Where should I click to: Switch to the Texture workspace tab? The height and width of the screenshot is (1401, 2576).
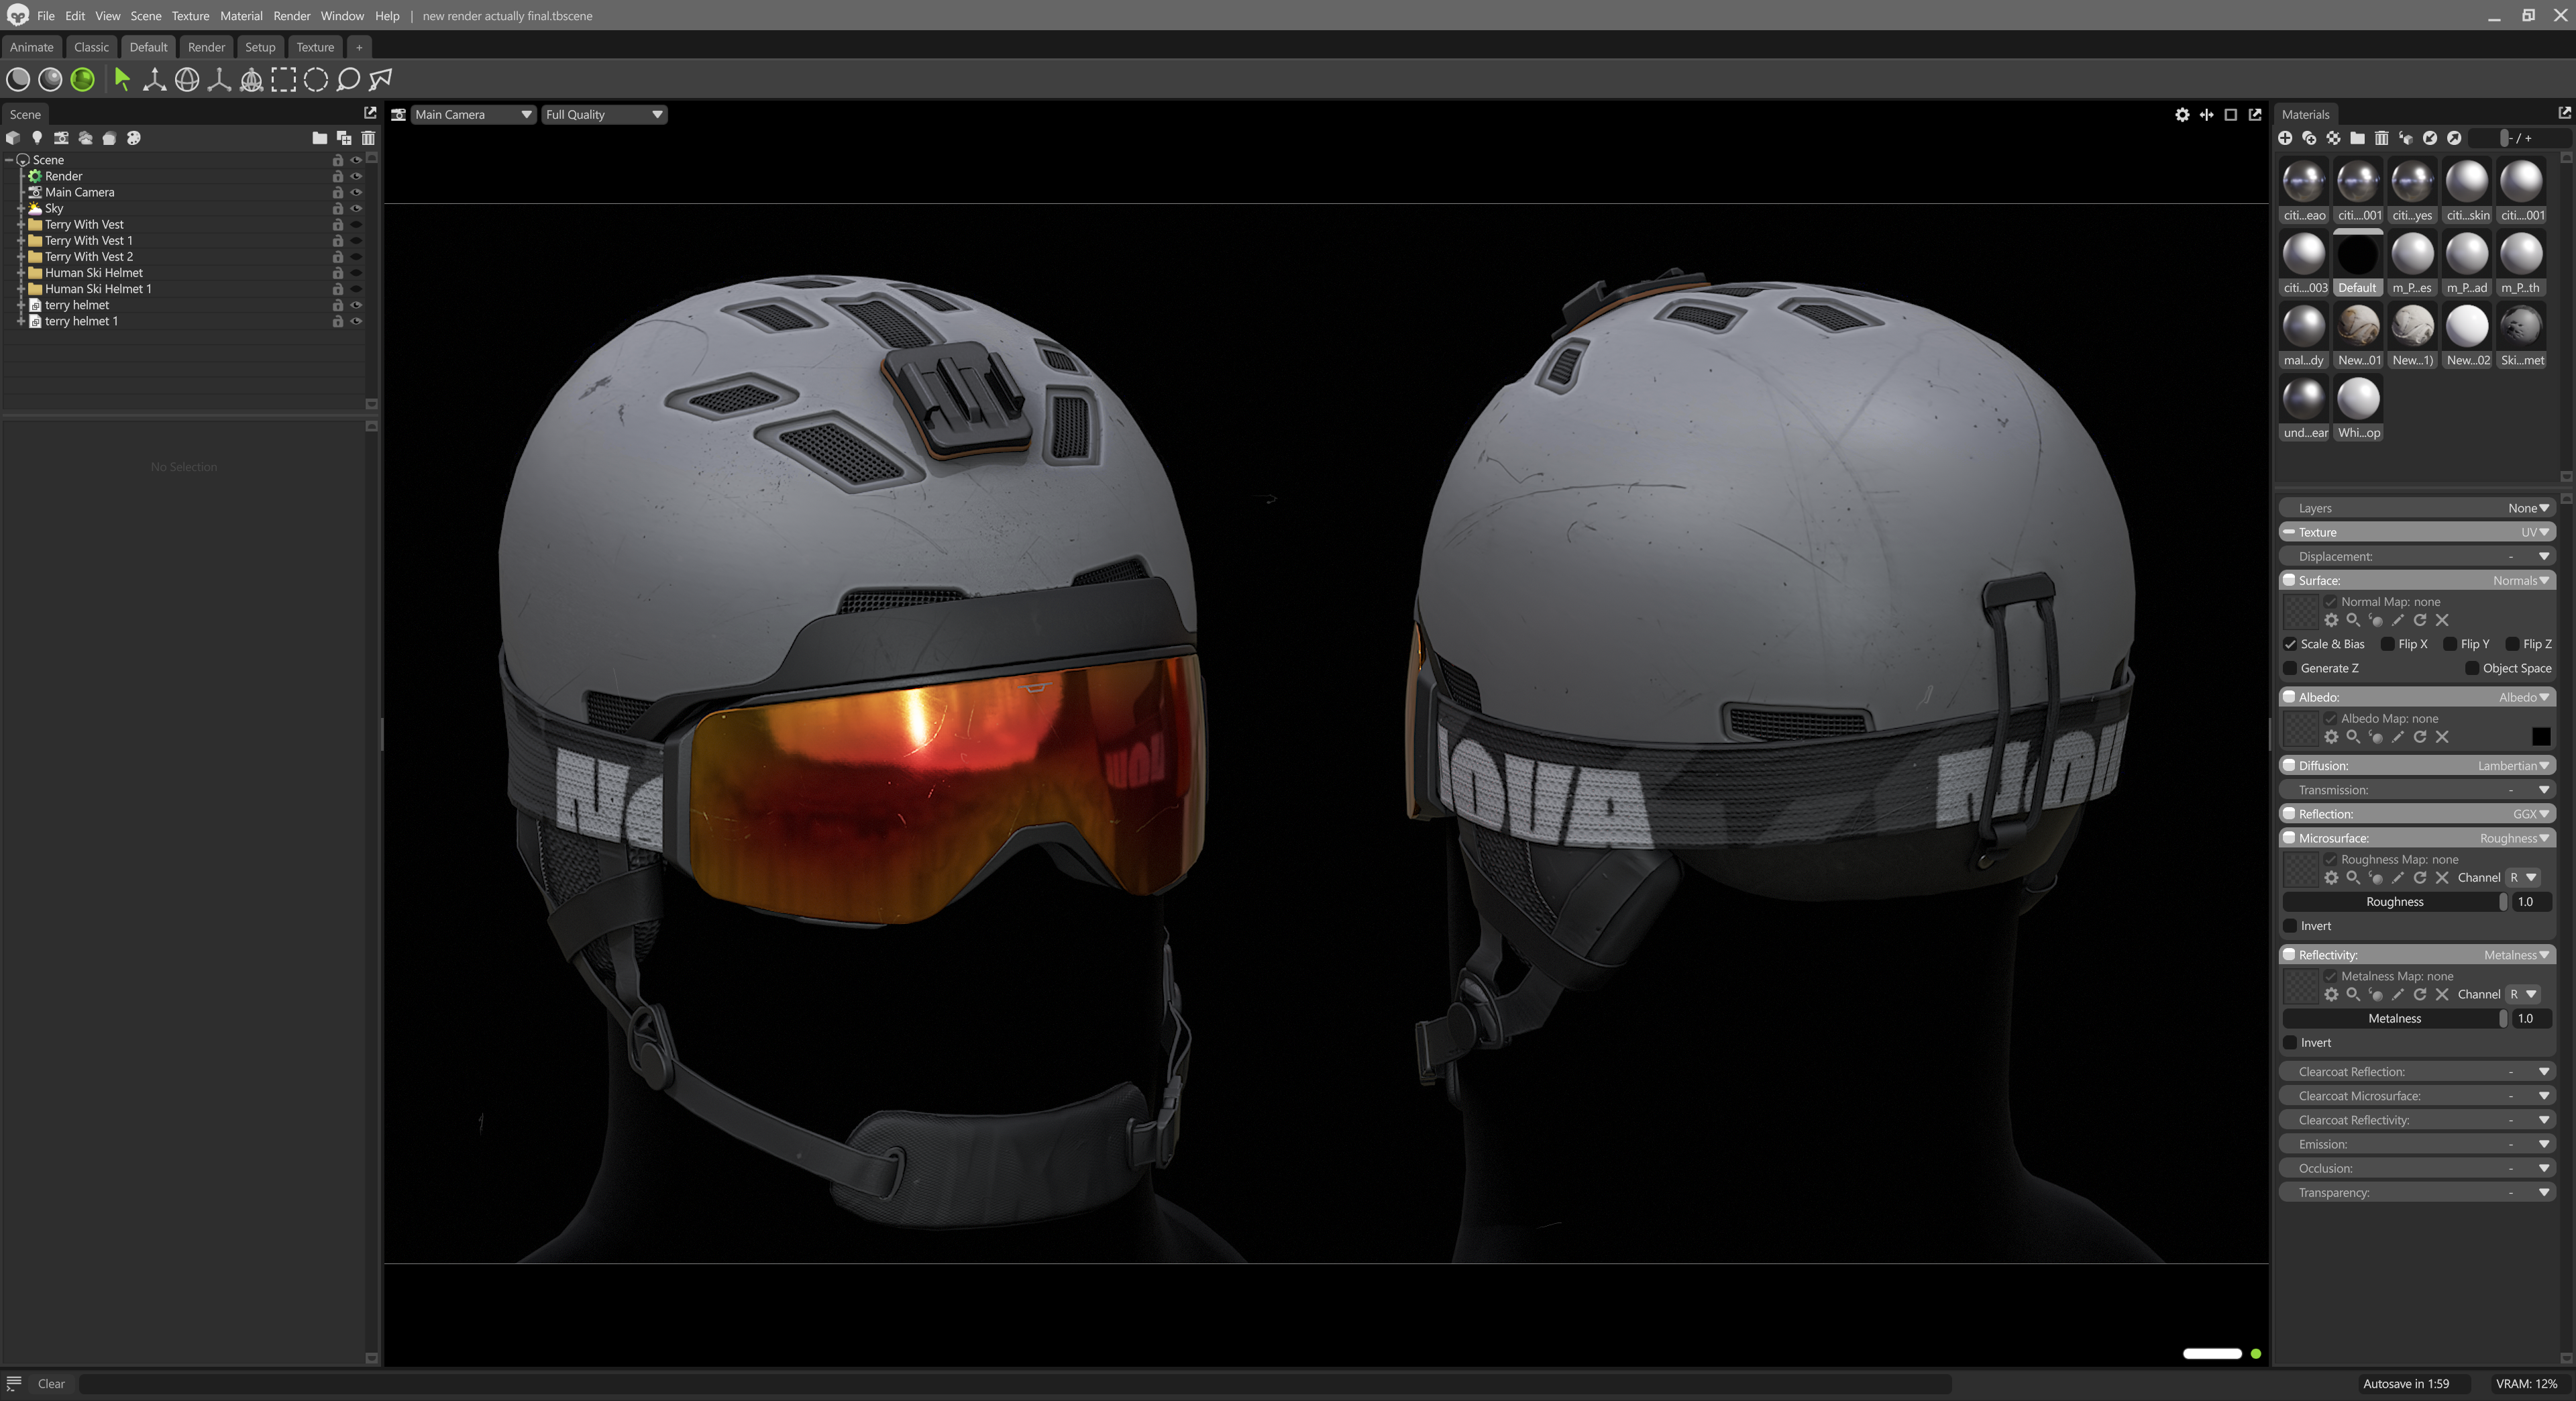(315, 47)
